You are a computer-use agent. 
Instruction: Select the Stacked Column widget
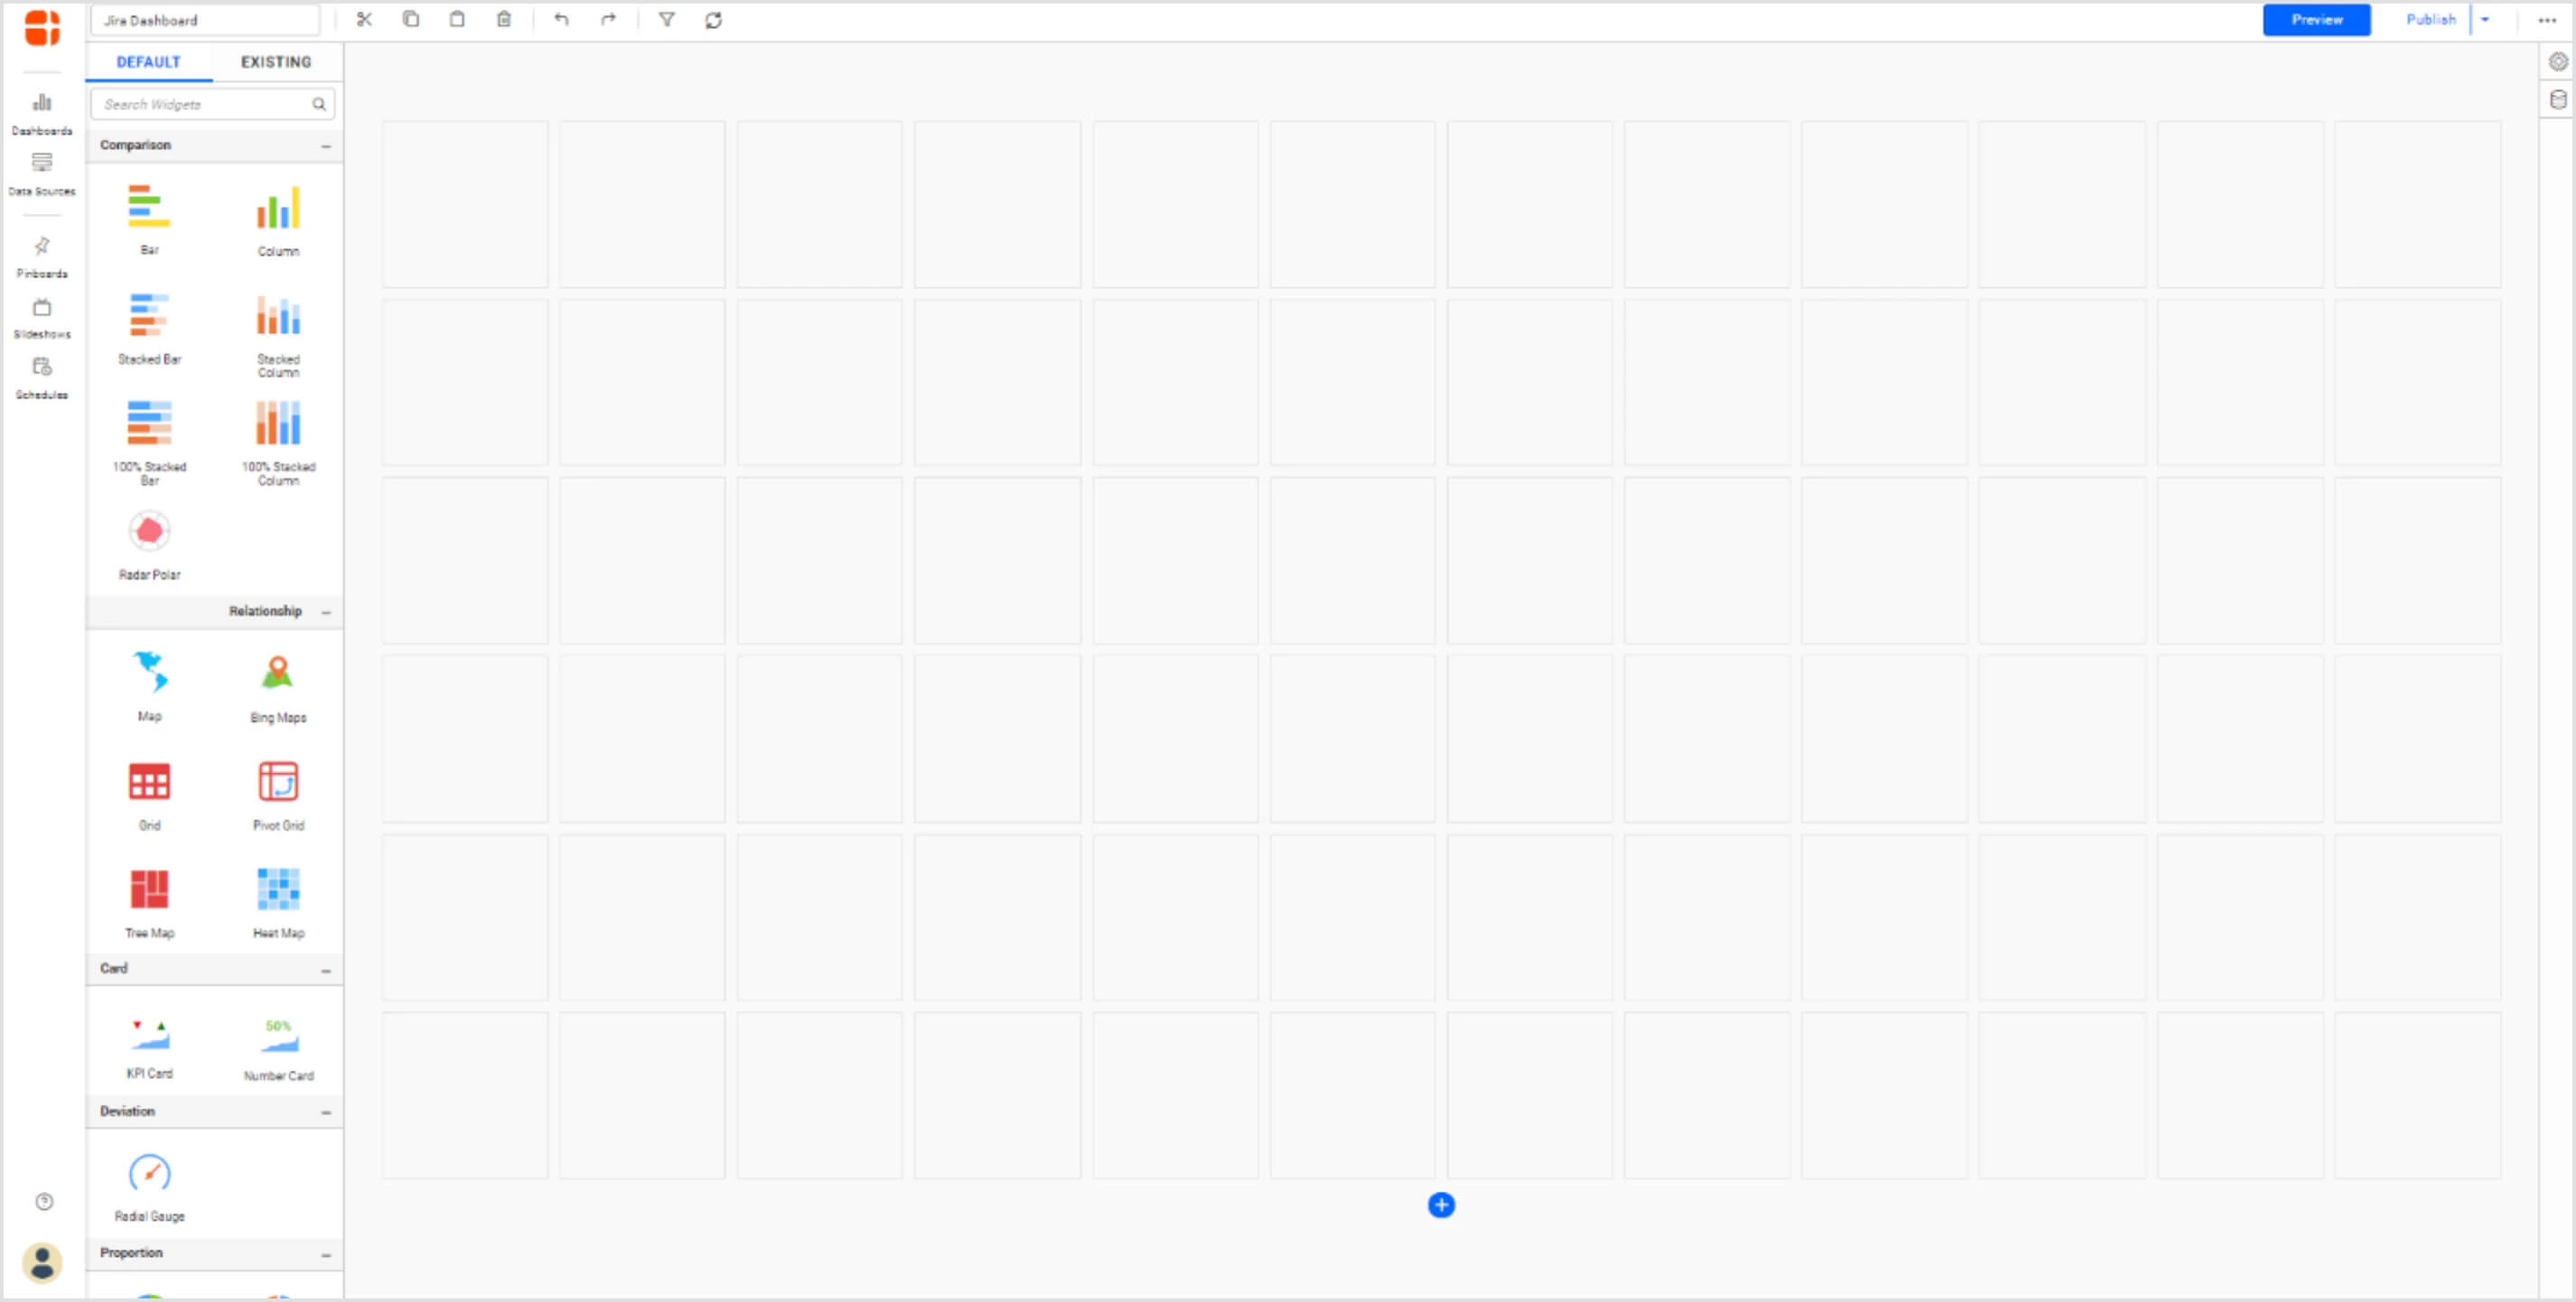coord(278,316)
